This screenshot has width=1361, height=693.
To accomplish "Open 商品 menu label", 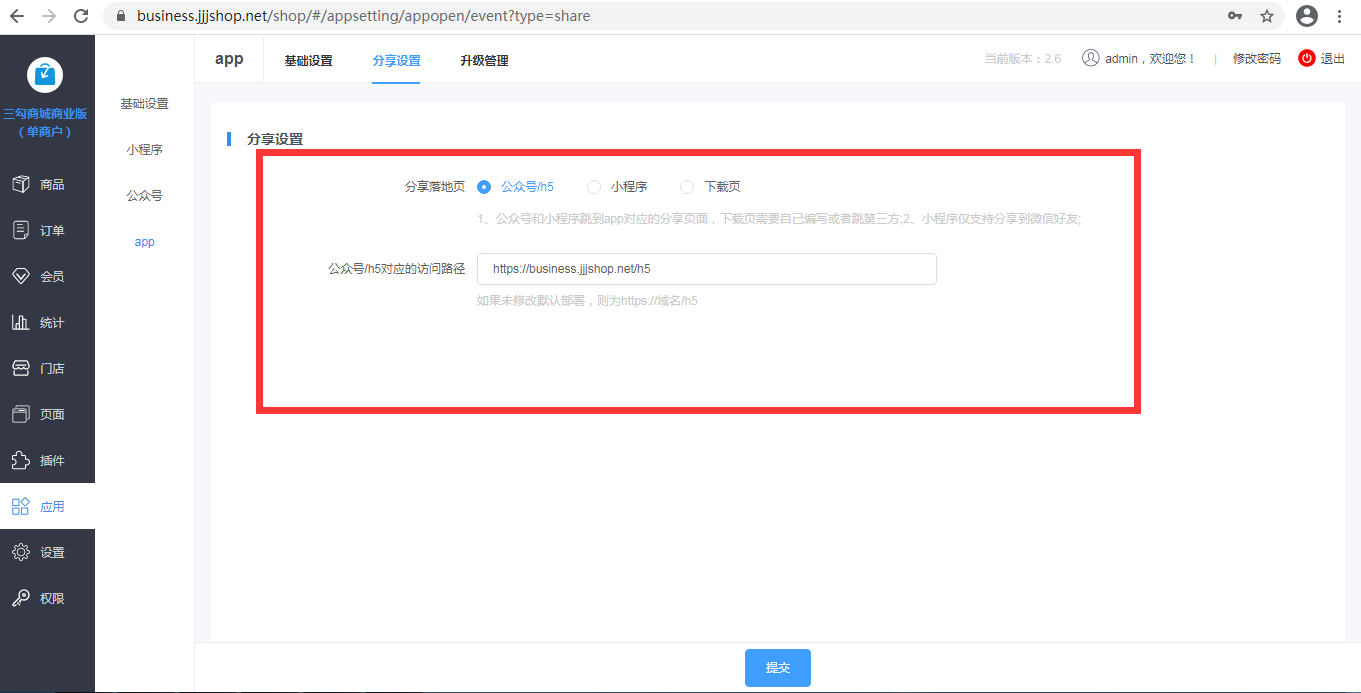I will pyautogui.click(x=52, y=184).
